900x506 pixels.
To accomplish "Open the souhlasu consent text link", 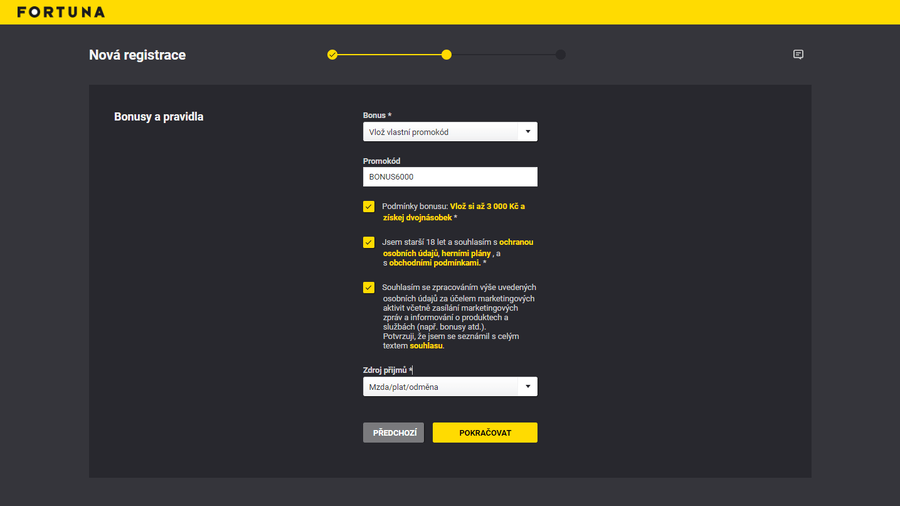I will 425,346.
